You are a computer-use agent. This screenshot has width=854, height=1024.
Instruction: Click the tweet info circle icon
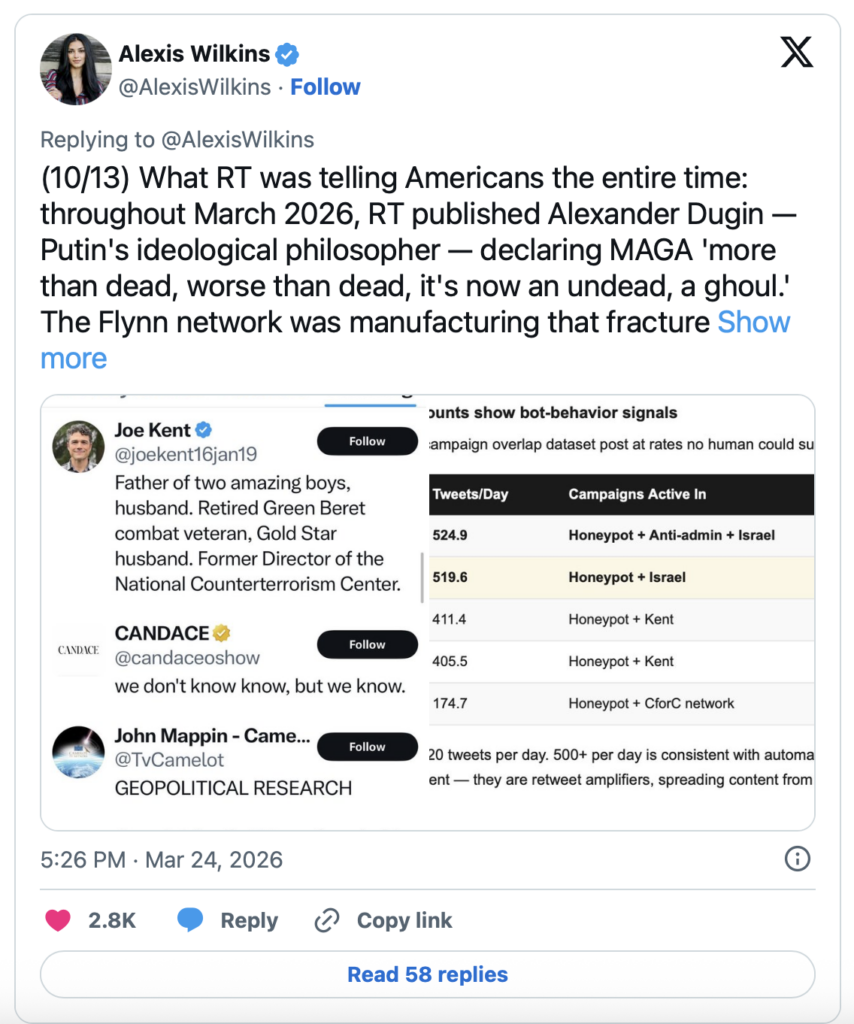pyautogui.click(x=797, y=859)
